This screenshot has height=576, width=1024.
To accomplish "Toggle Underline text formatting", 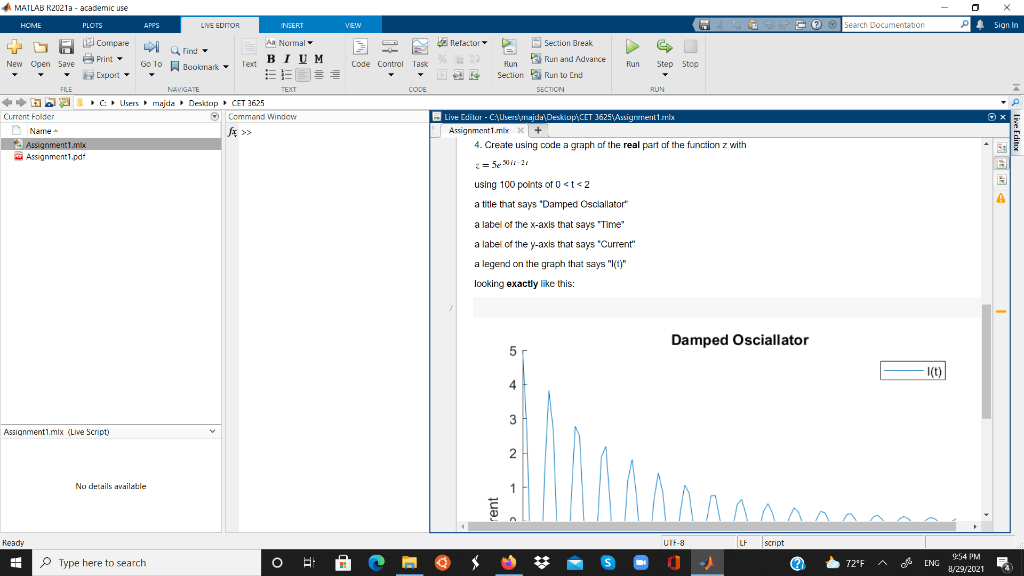I will click(x=303, y=59).
